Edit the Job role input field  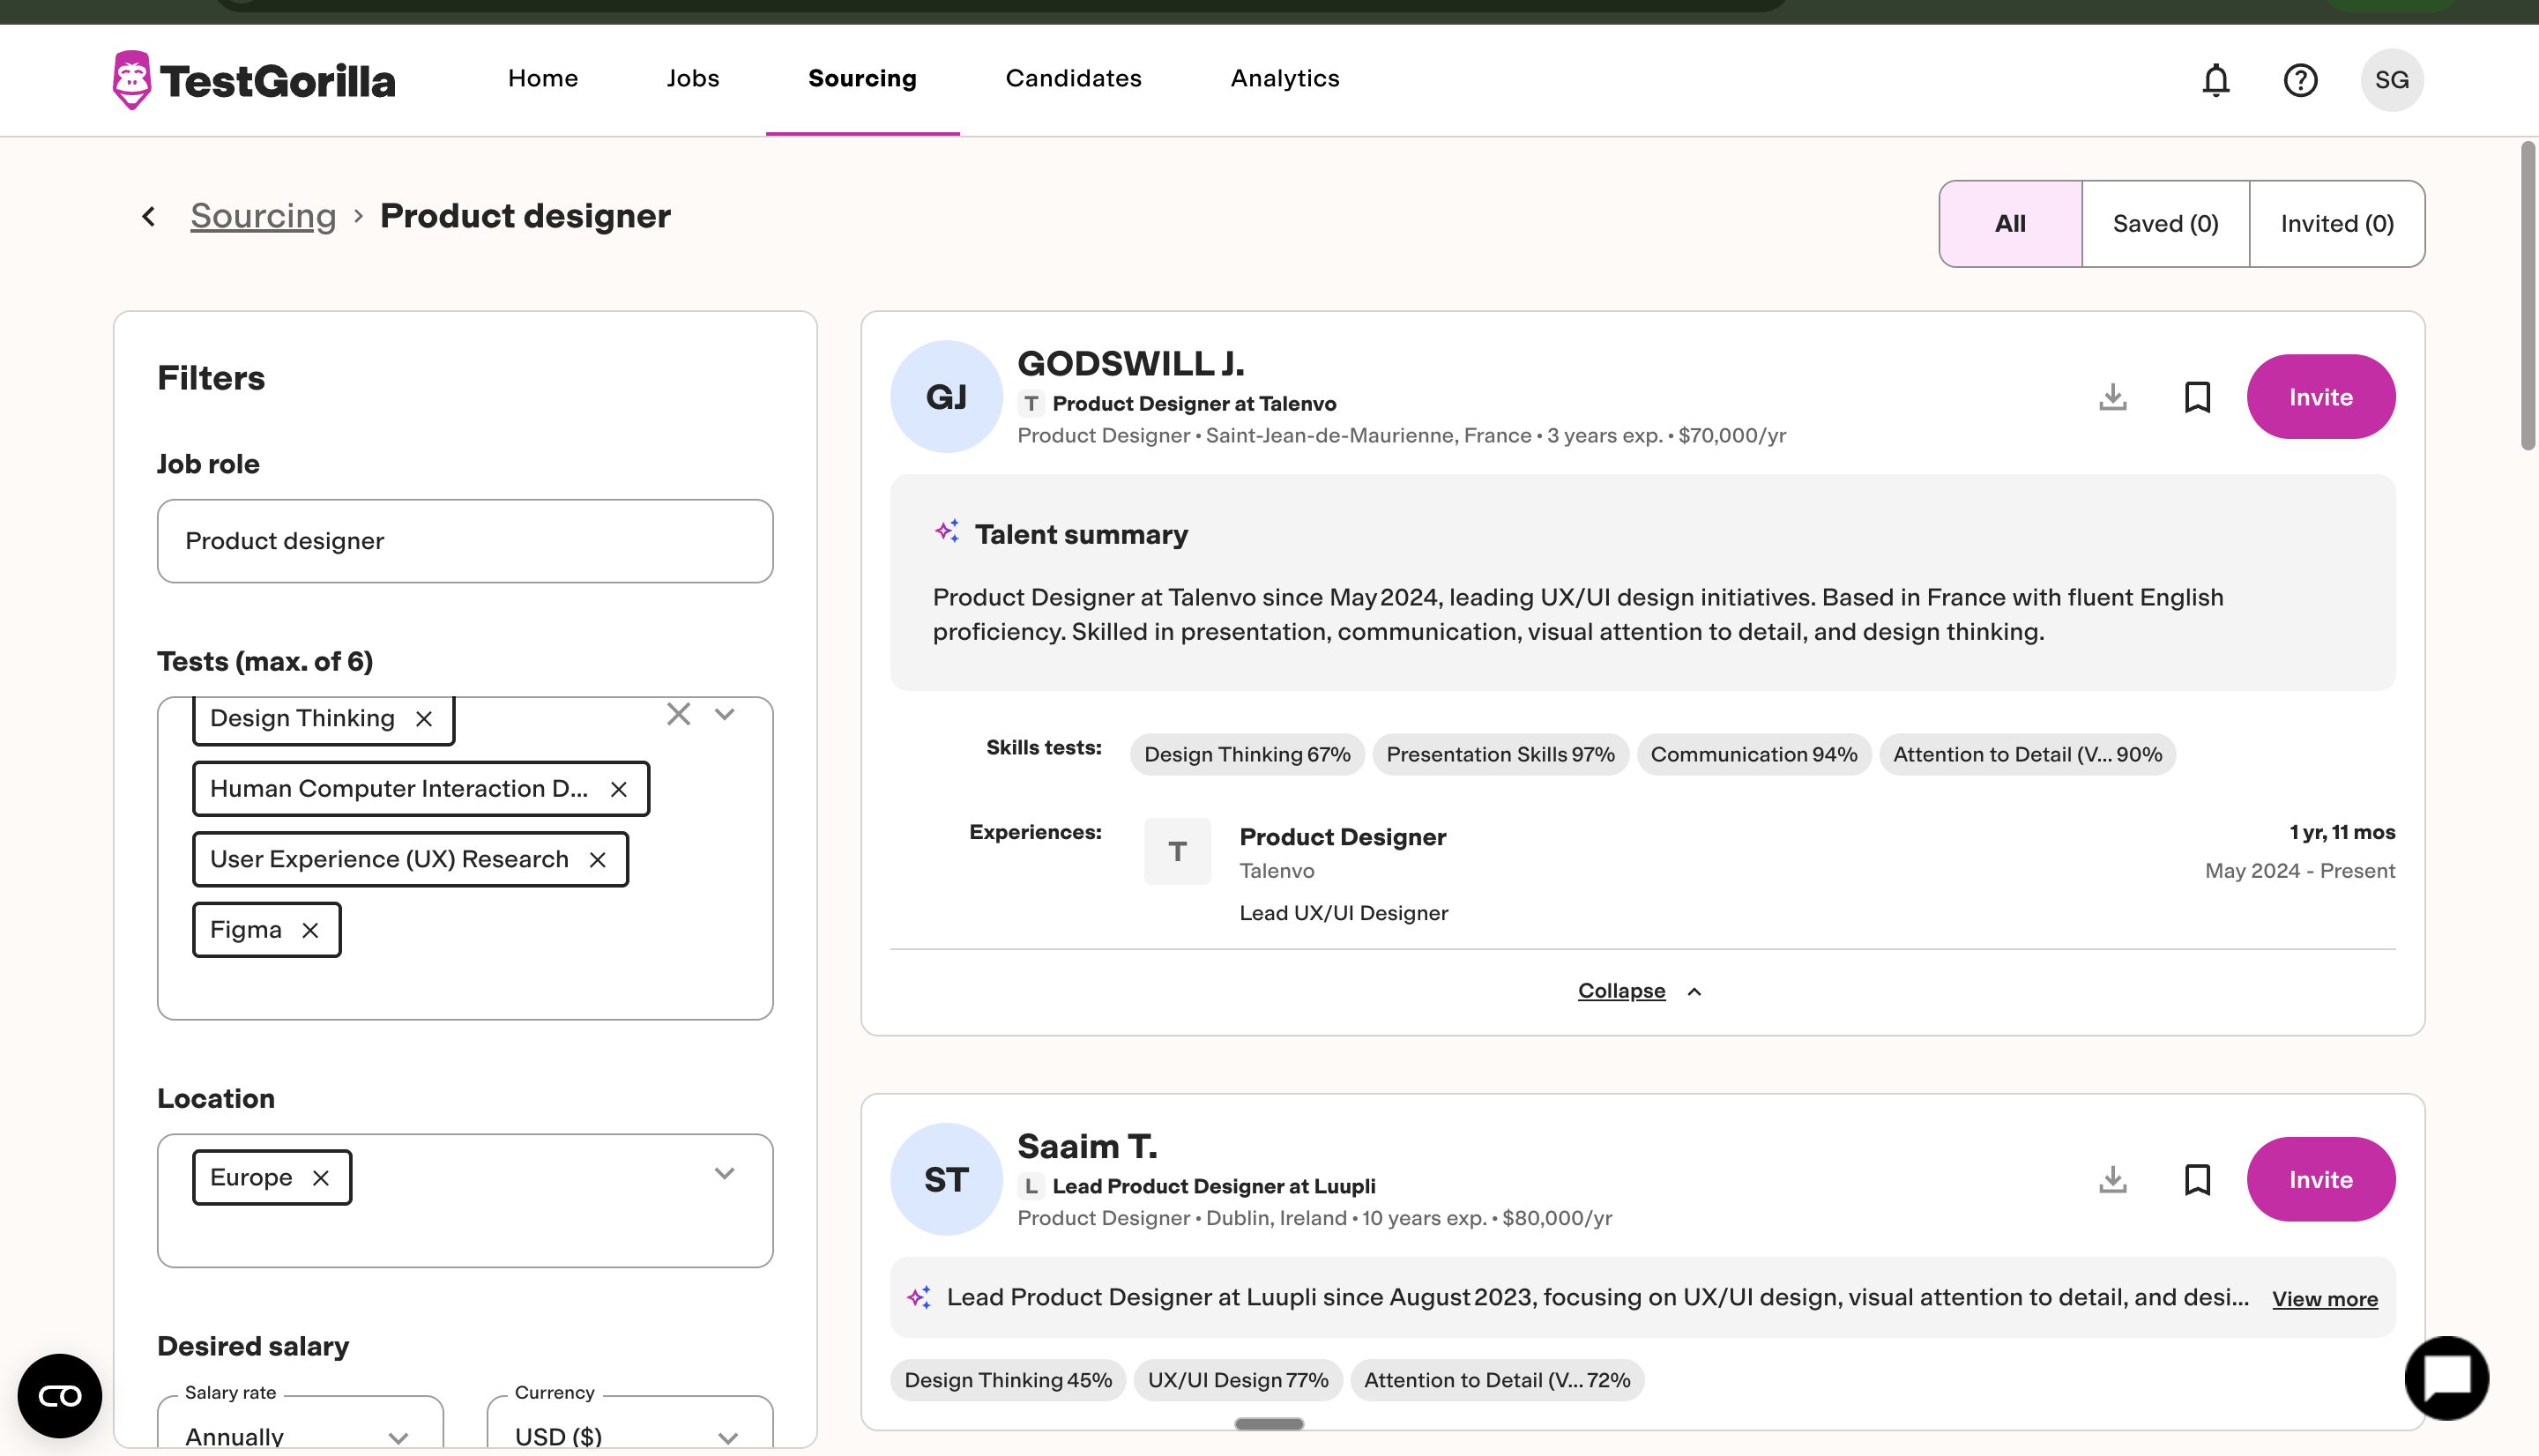coord(465,541)
